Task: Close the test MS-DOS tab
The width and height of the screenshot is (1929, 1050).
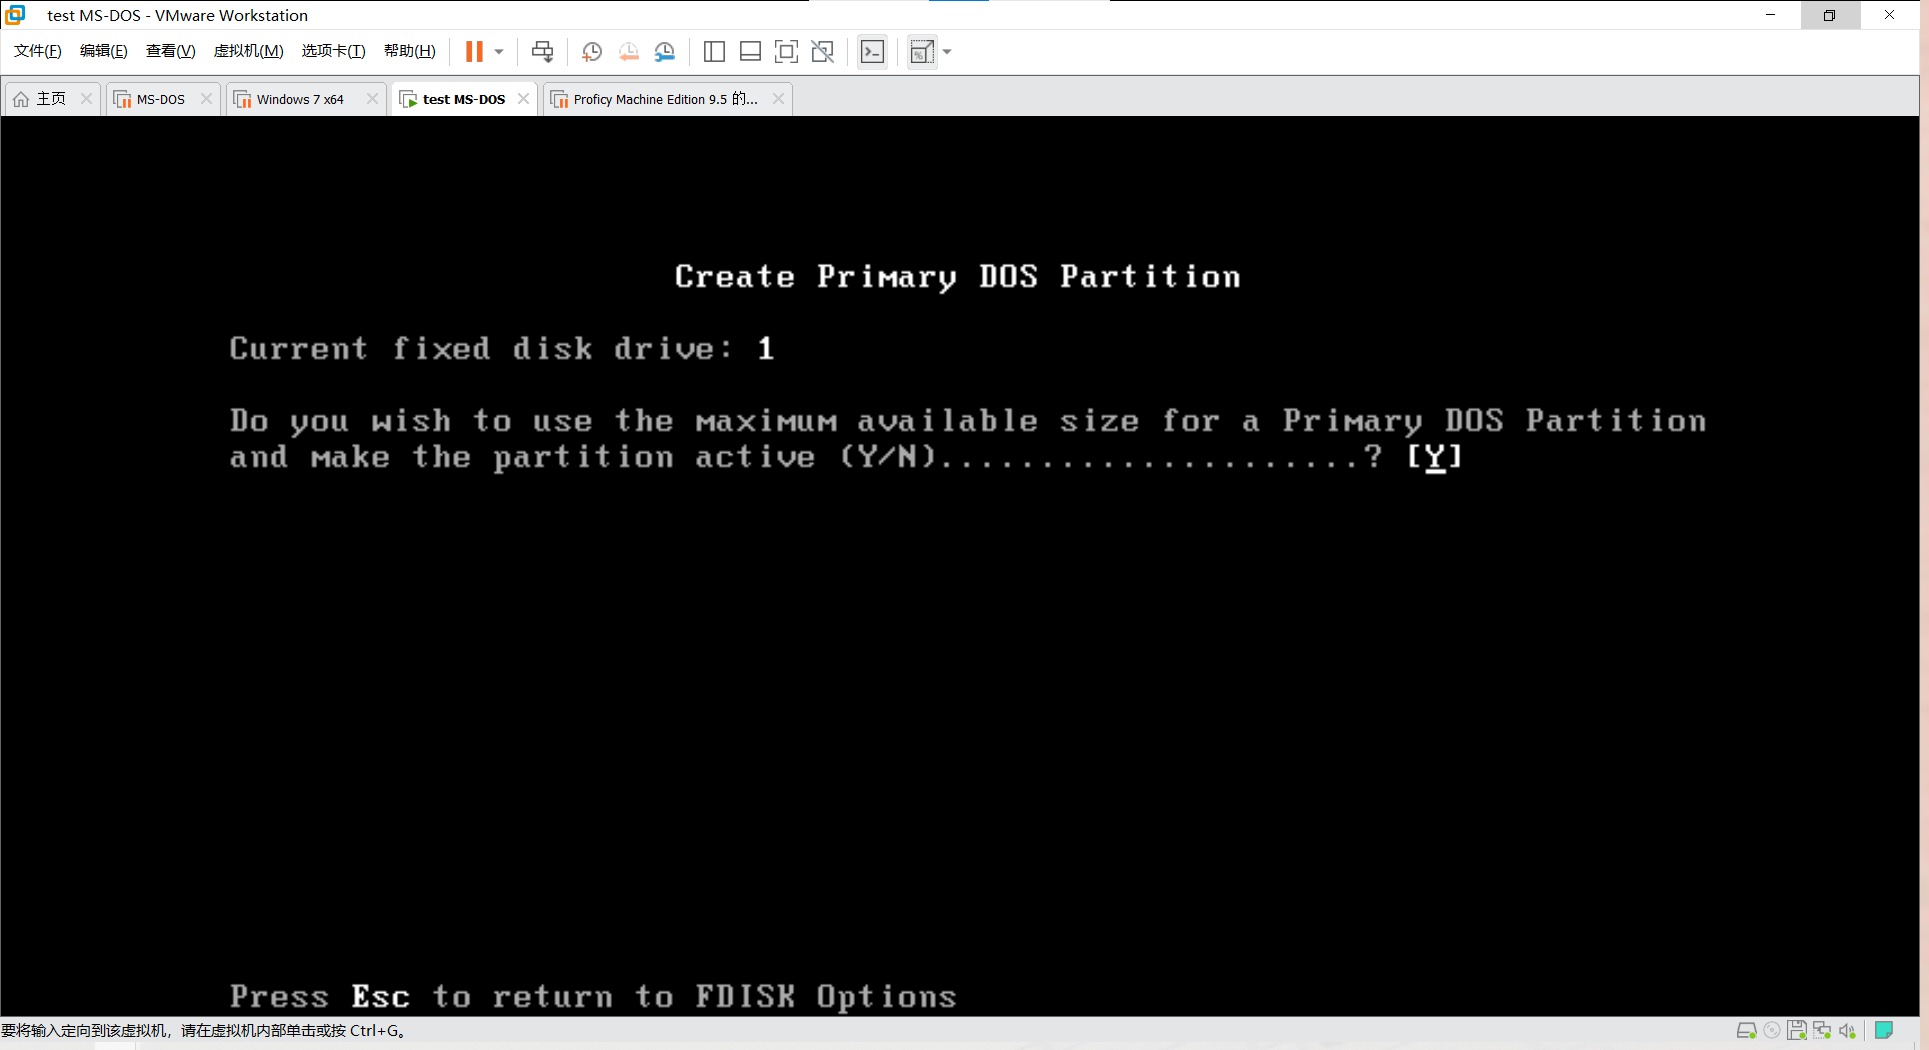Action: (523, 98)
